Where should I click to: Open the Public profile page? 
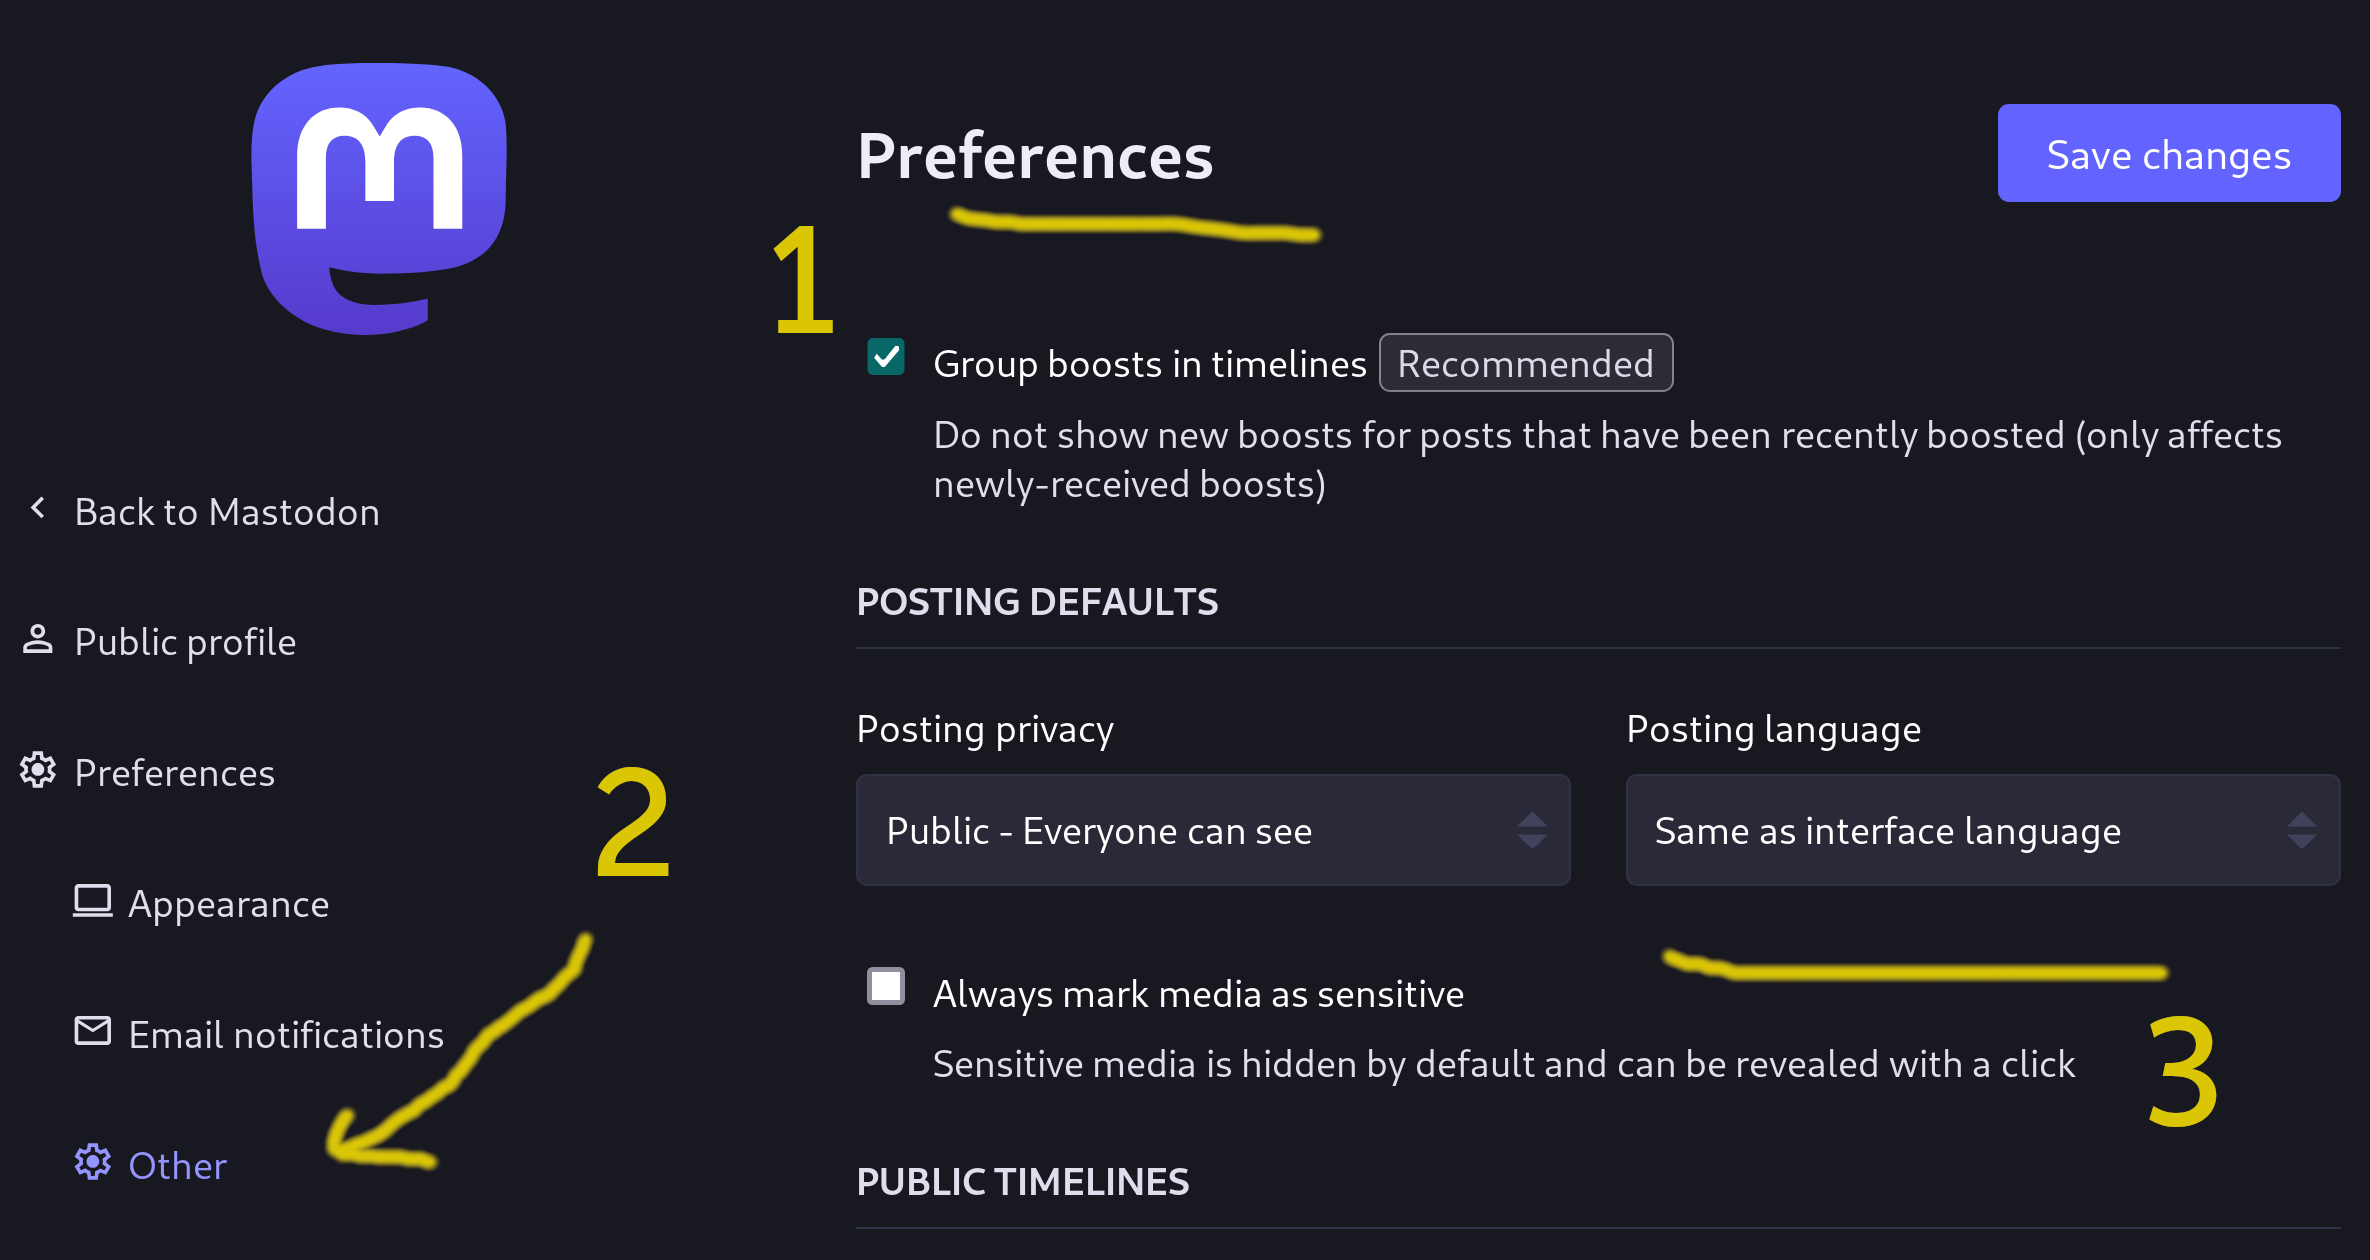click(185, 642)
